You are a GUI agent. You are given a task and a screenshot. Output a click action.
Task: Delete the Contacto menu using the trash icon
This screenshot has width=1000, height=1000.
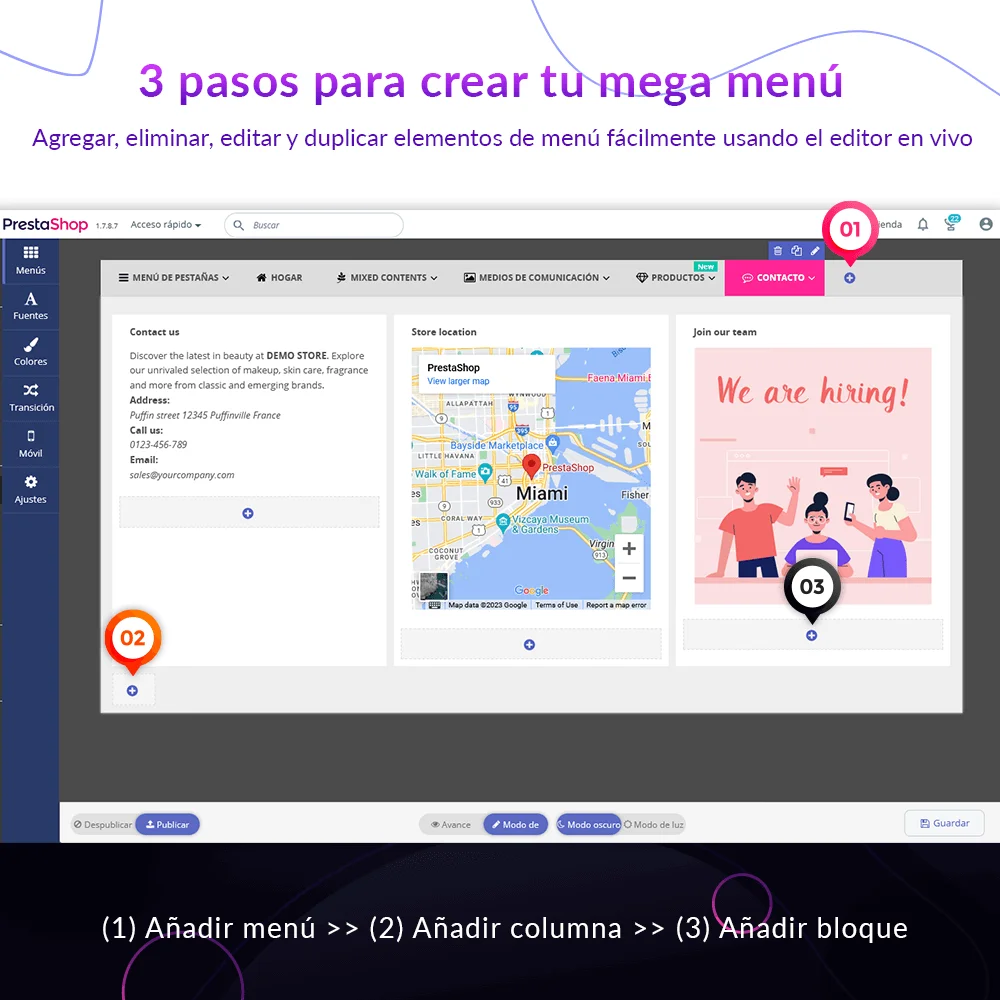(x=779, y=250)
